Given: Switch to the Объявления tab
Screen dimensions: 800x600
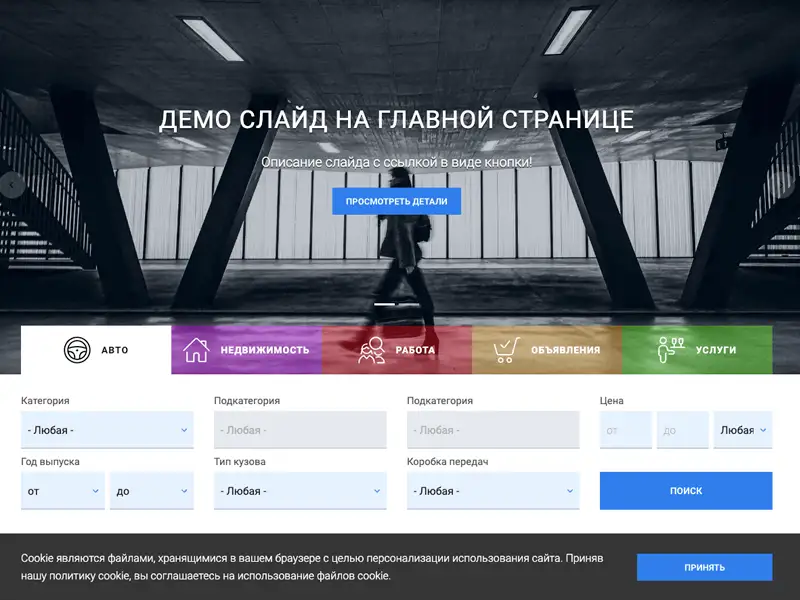Looking at the screenshot, I should tap(547, 350).
